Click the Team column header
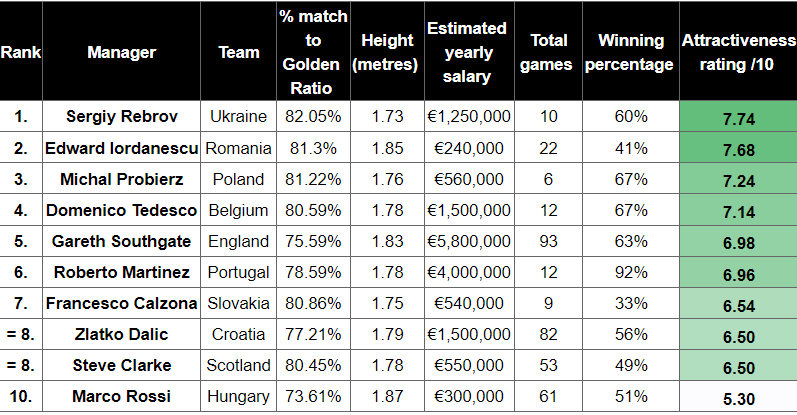The height and width of the screenshot is (415, 797). click(x=238, y=52)
